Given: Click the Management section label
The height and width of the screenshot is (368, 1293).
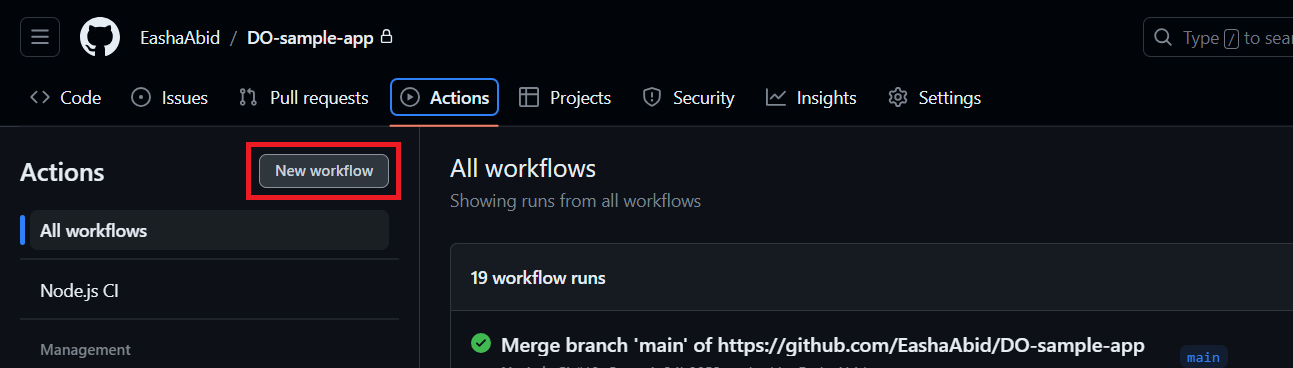Looking at the screenshot, I should point(85,350).
